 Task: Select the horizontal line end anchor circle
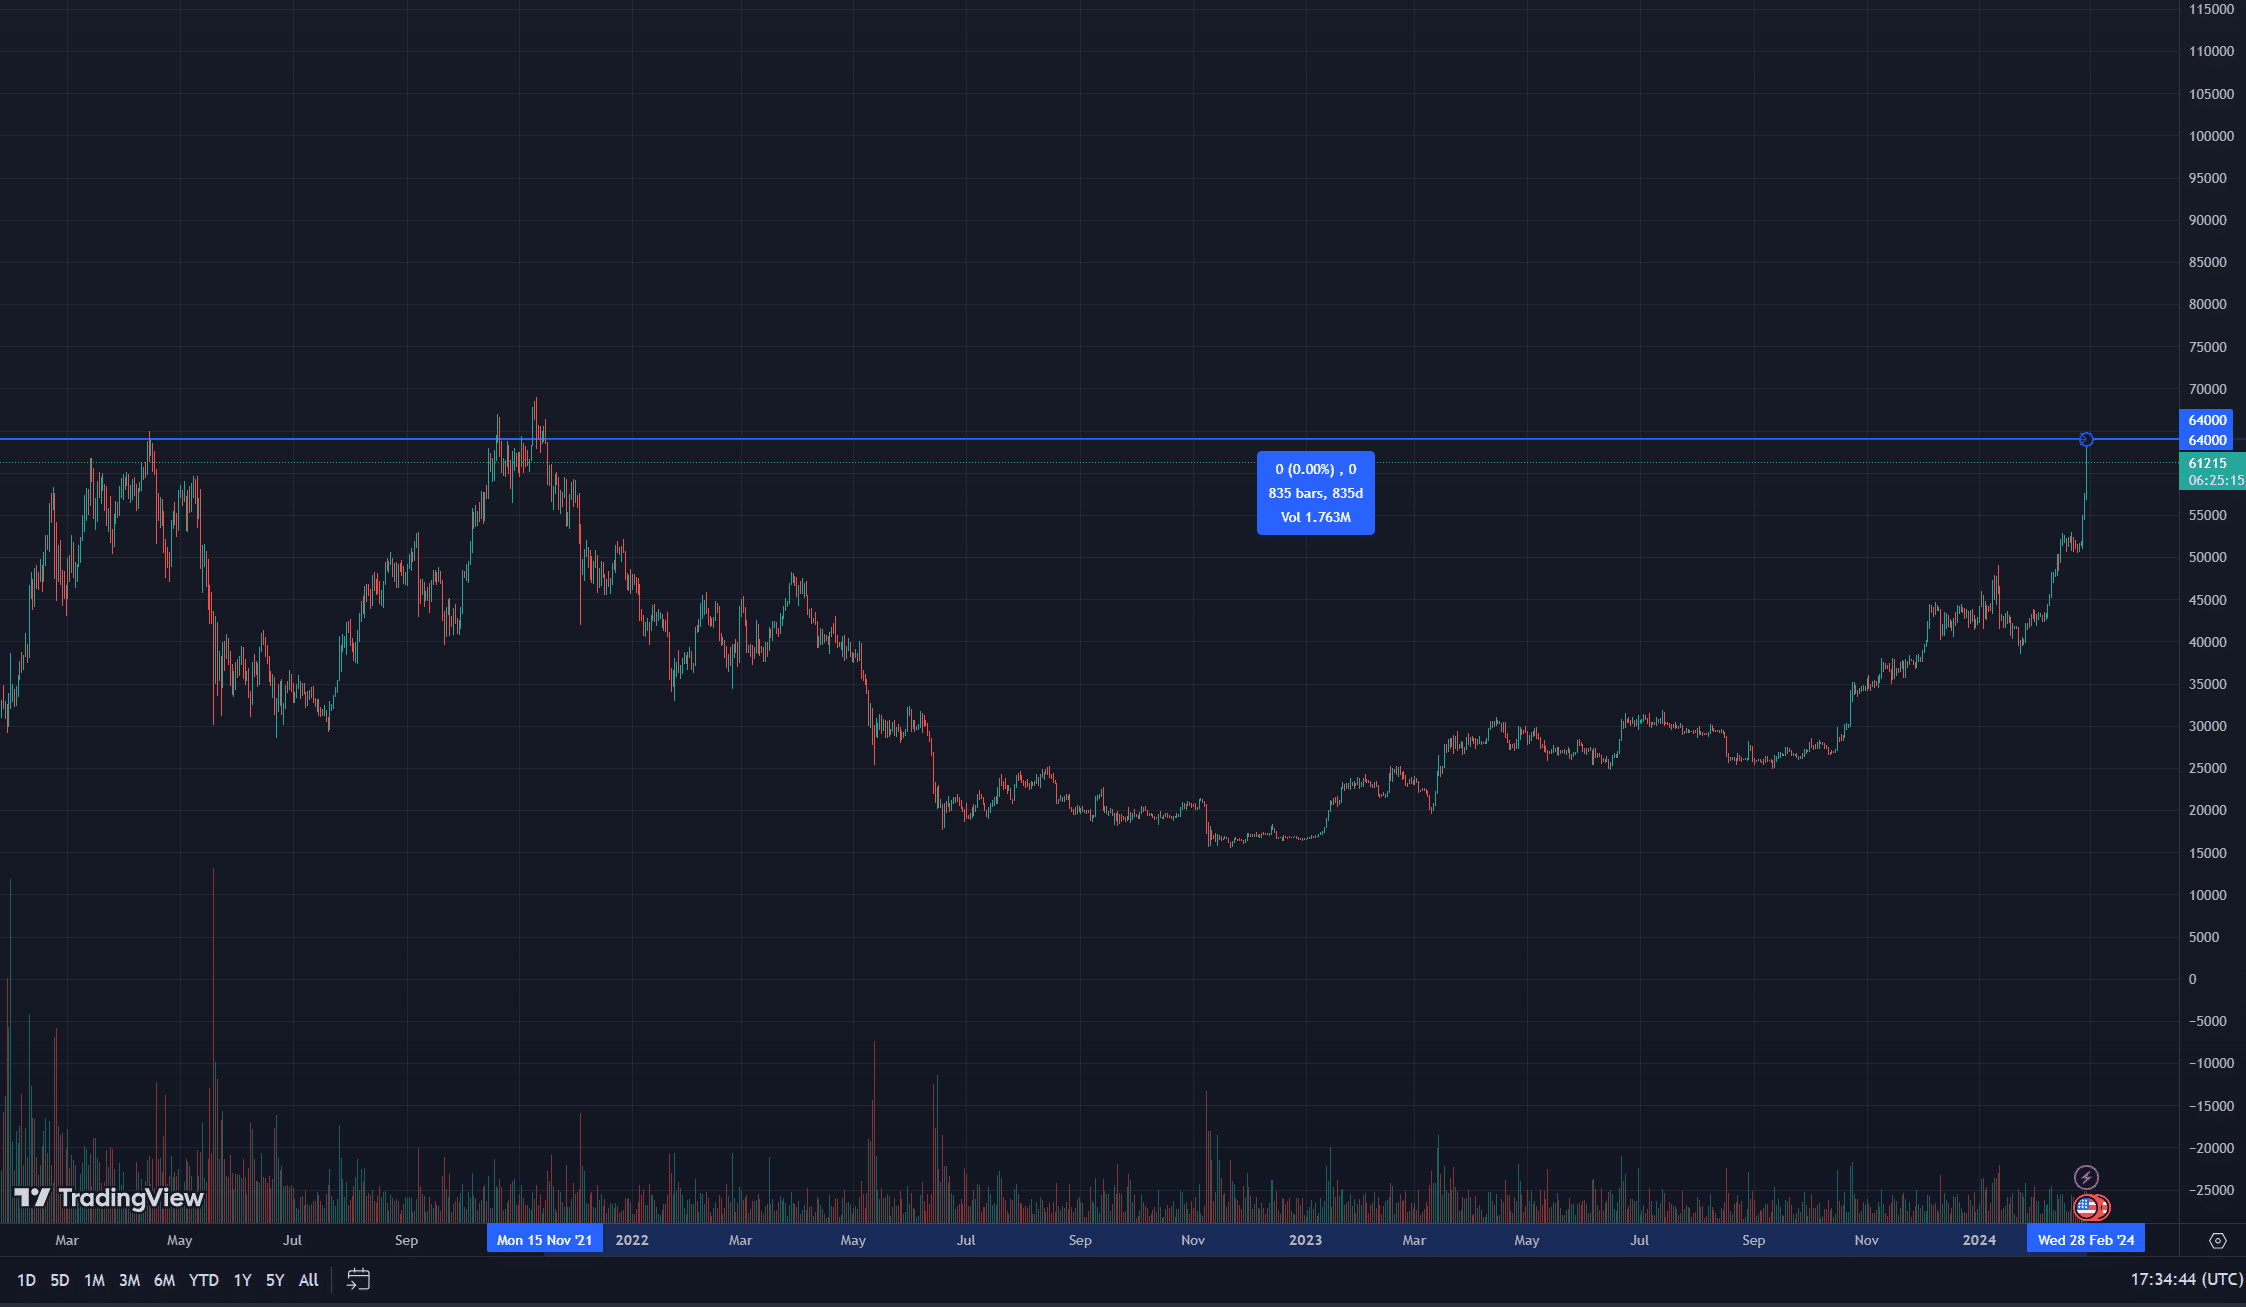pos(2086,439)
